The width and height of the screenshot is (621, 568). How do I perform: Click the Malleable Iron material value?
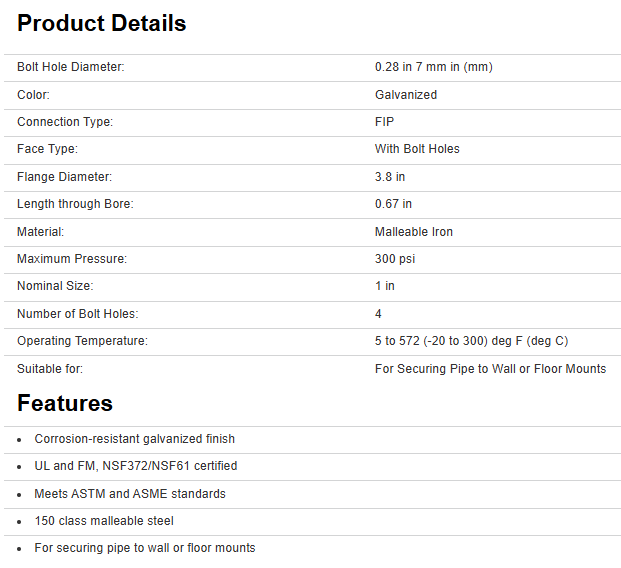413,232
